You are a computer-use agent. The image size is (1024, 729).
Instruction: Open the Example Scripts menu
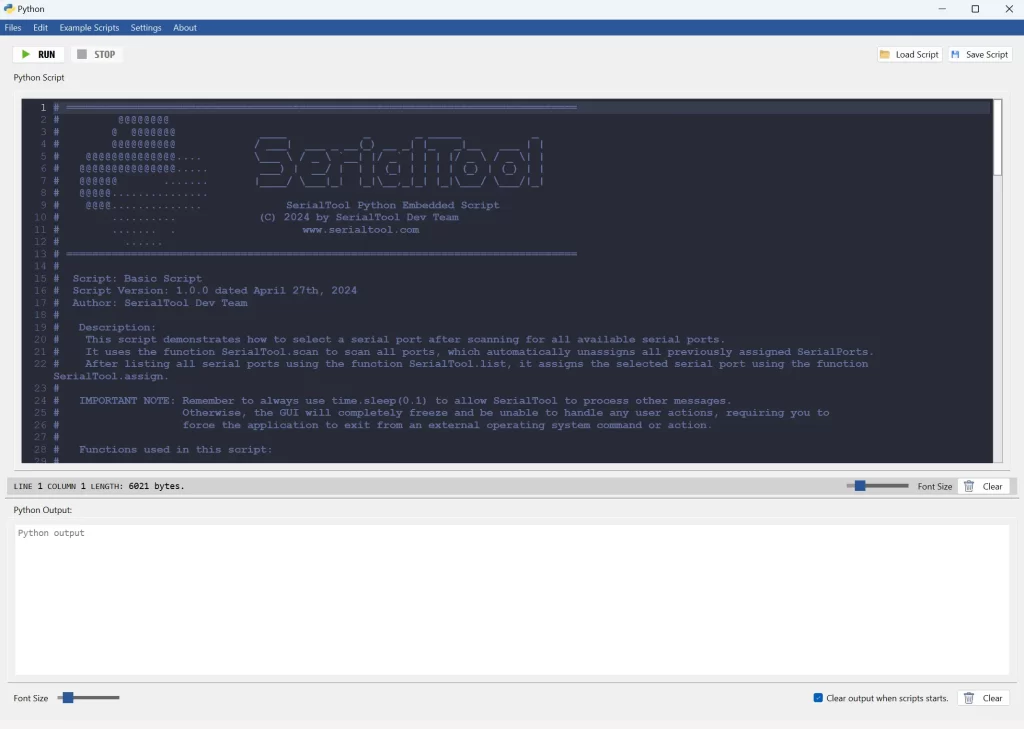tap(89, 27)
